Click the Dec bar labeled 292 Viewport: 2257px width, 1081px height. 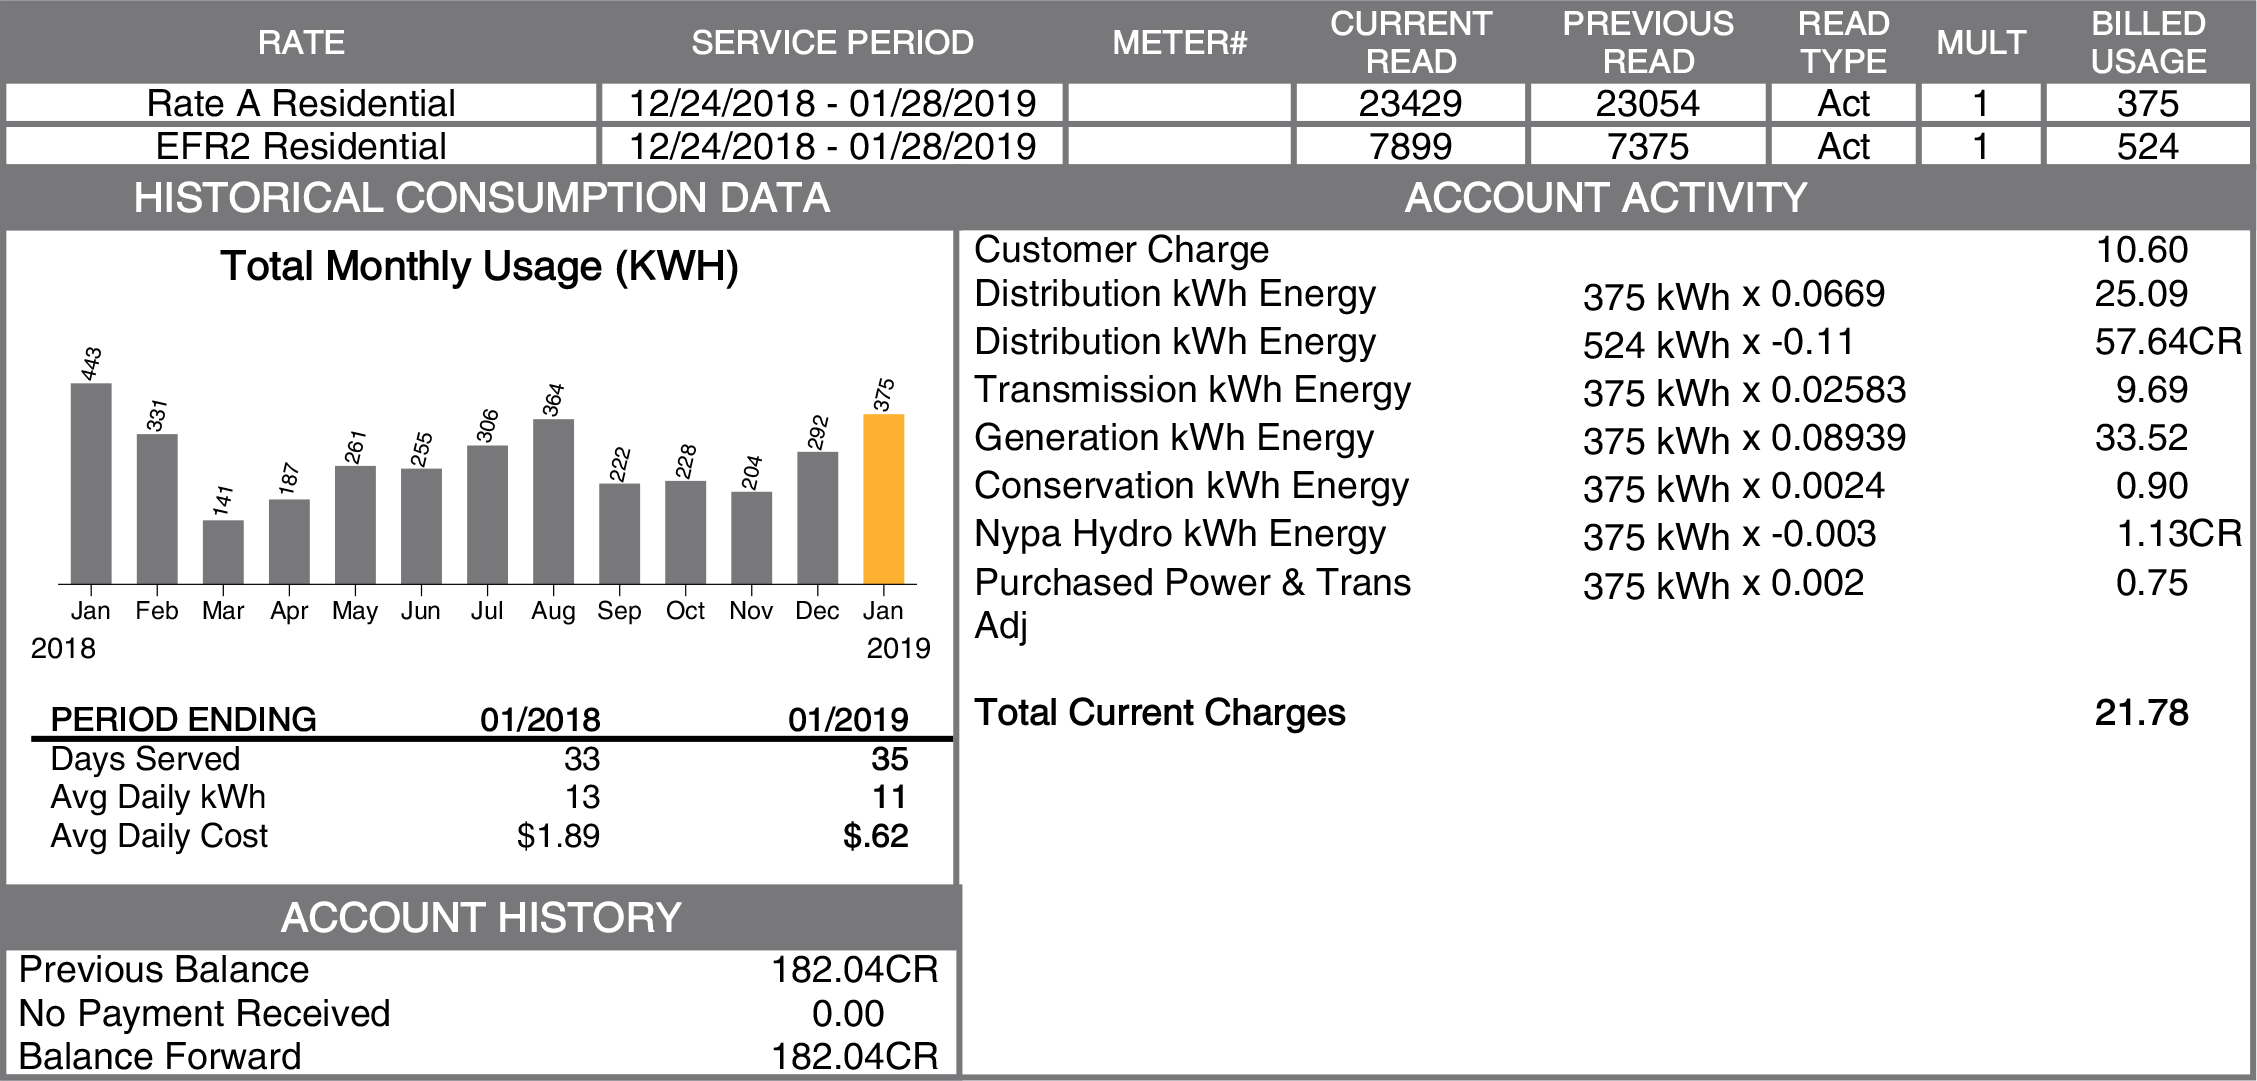pos(817,517)
